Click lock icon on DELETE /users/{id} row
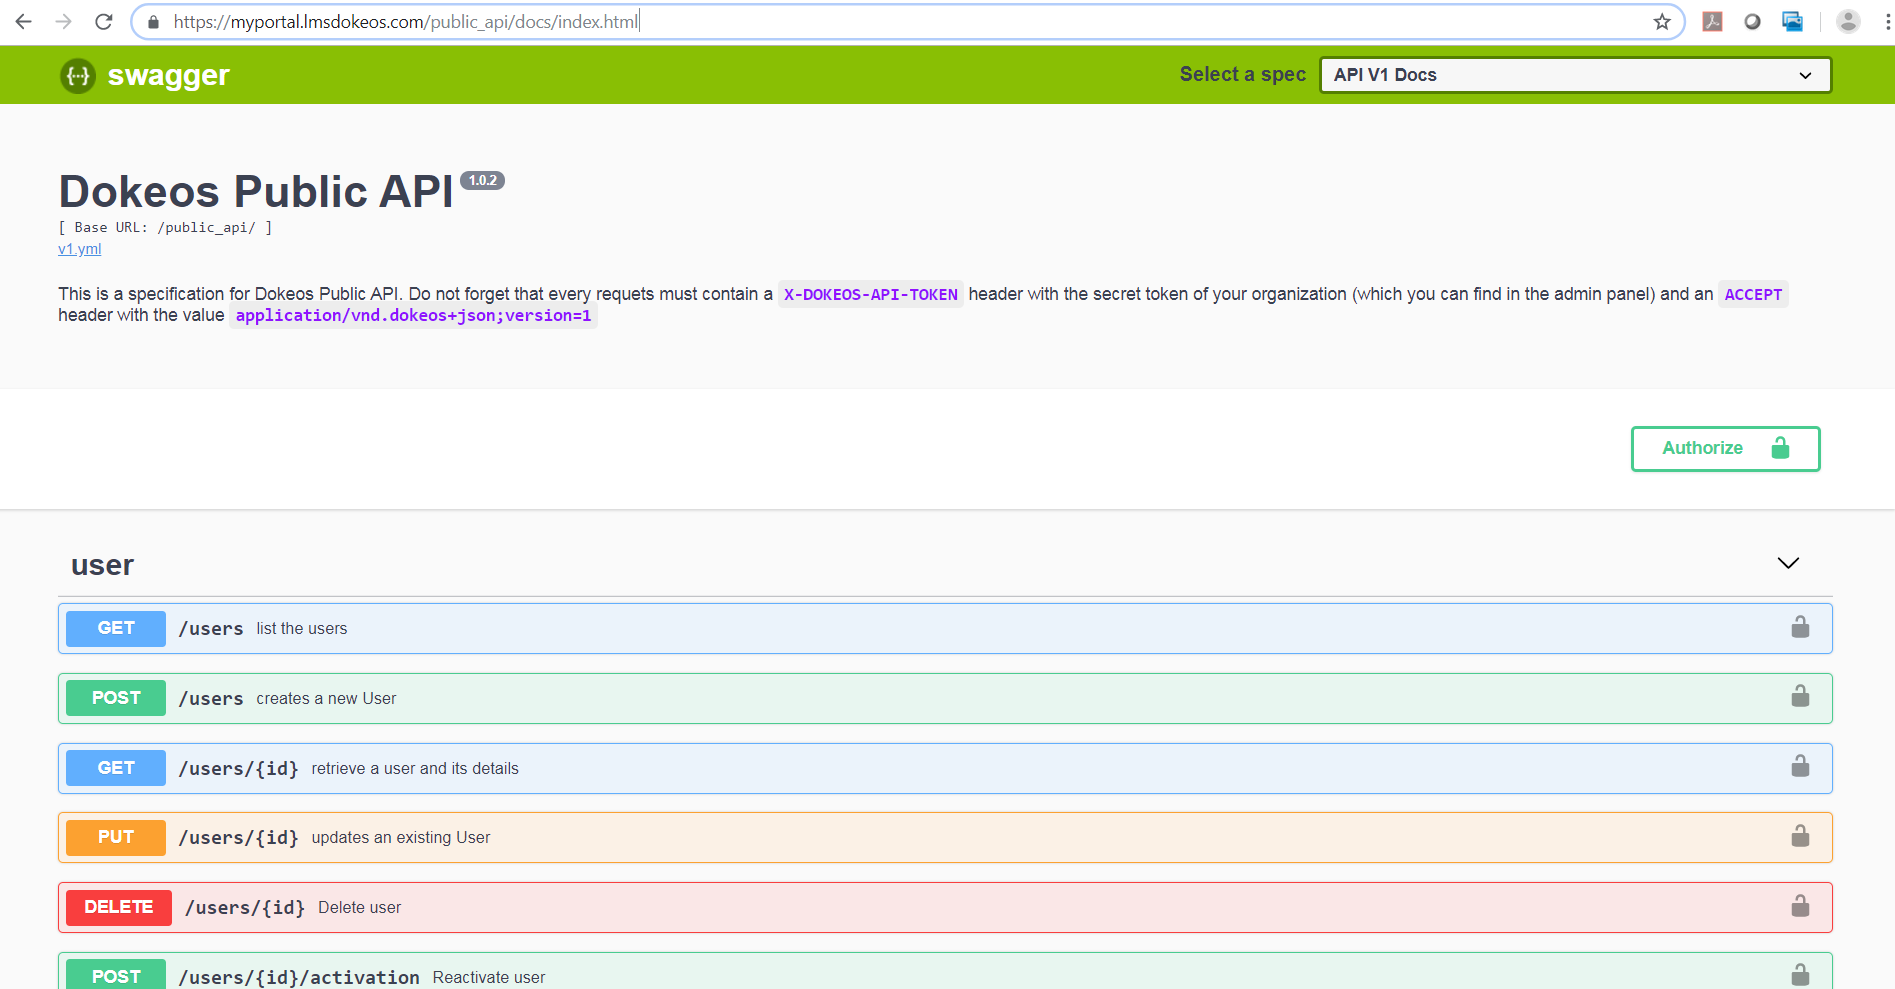Viewport: 1895px width, 989px height. (x=1800, y=907)
